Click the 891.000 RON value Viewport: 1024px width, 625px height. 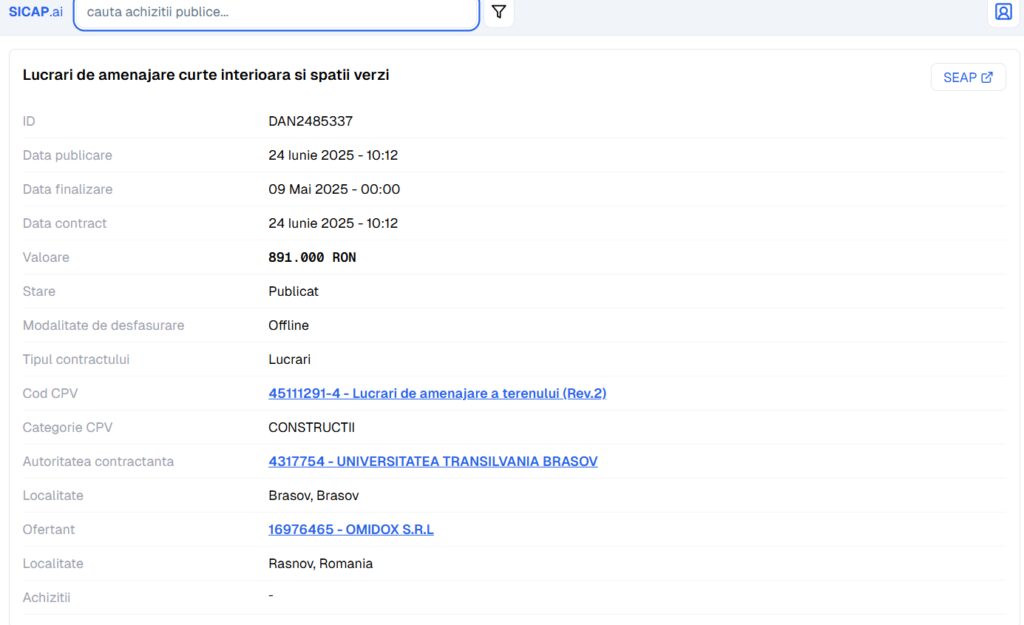312,257
